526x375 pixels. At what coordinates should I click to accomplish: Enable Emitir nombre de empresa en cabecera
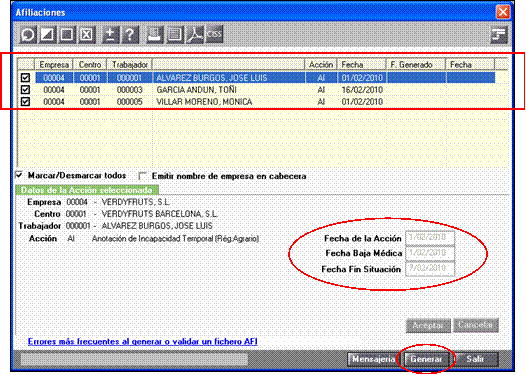(143, 176)
